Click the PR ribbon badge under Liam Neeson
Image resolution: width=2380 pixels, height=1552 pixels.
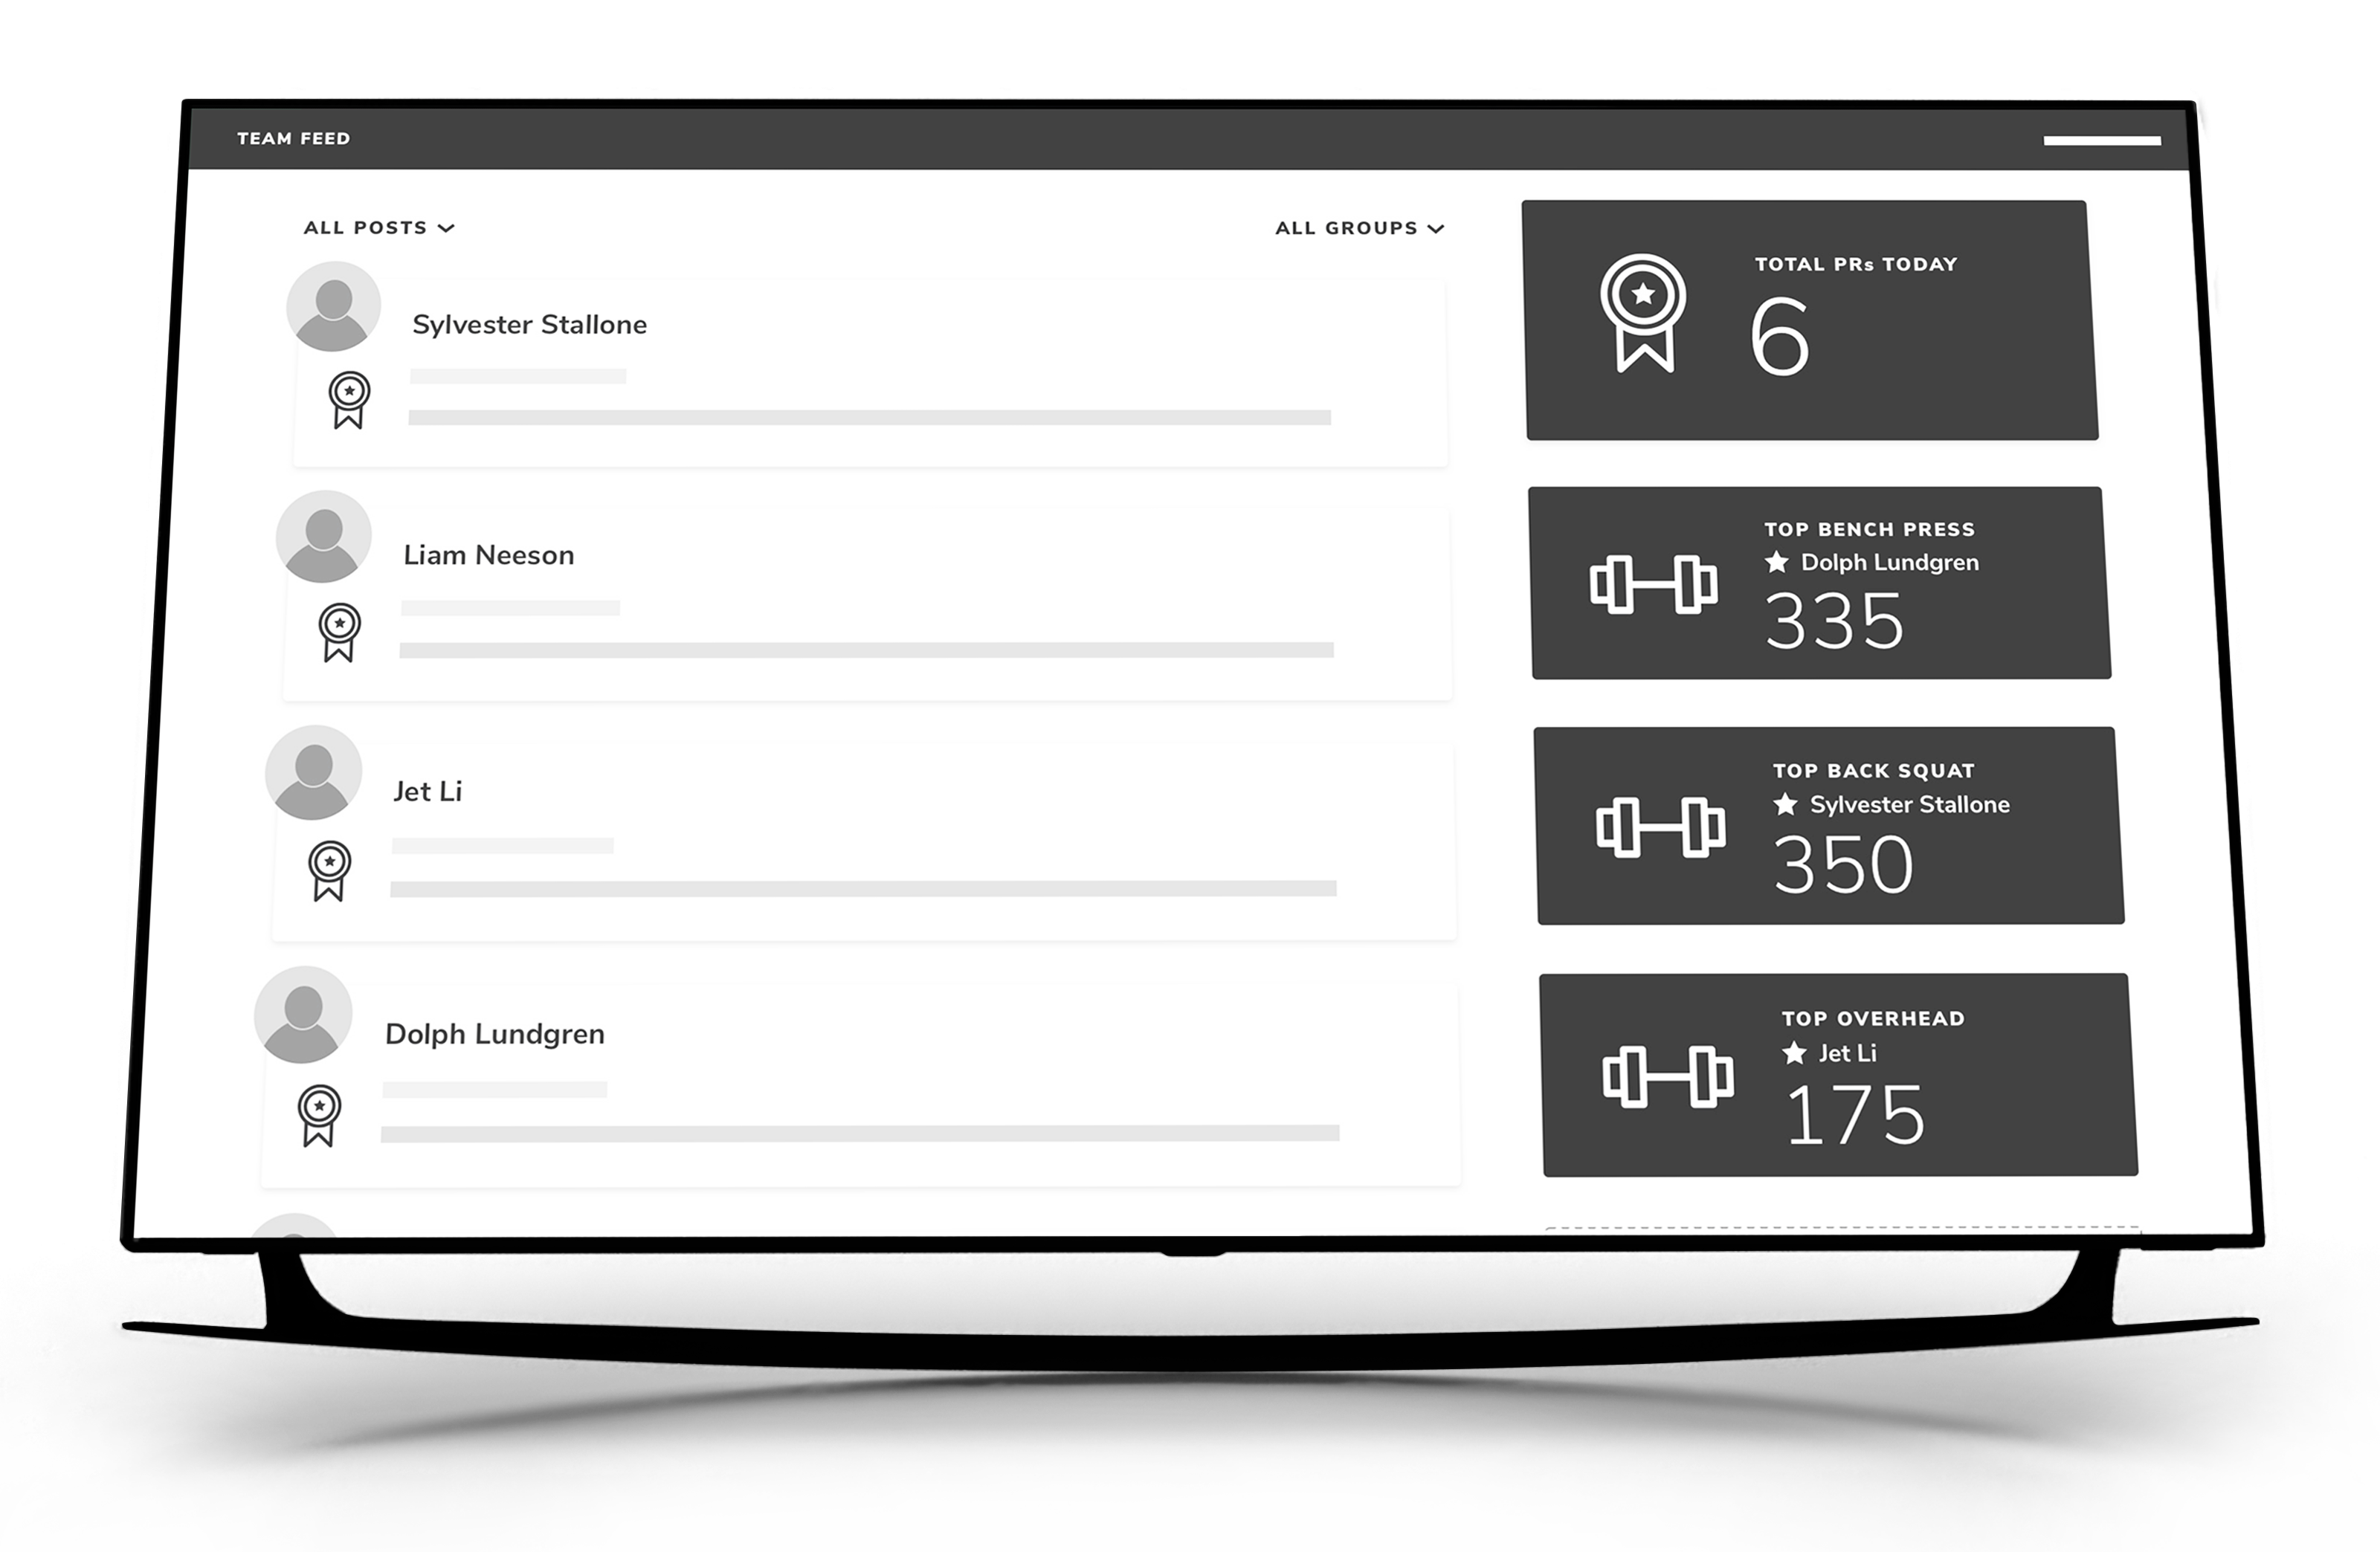pyautogui.click(x=339, y=632)
